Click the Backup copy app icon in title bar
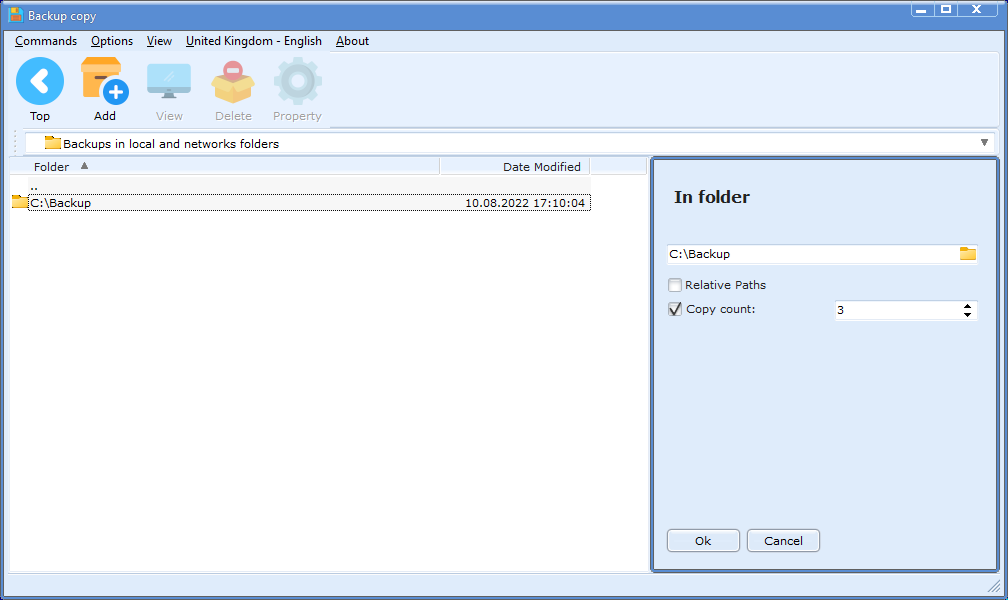Viewport: 1008px width, 600px height. (16, 16)
